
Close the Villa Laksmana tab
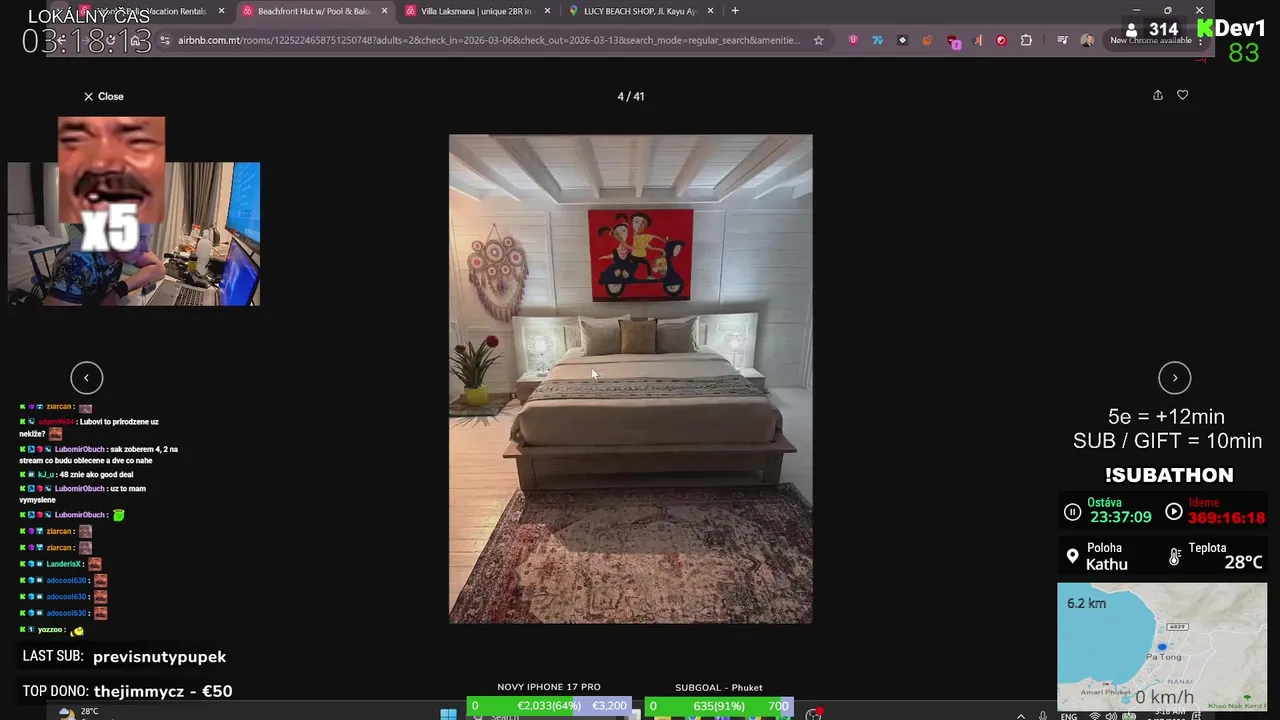547,11
